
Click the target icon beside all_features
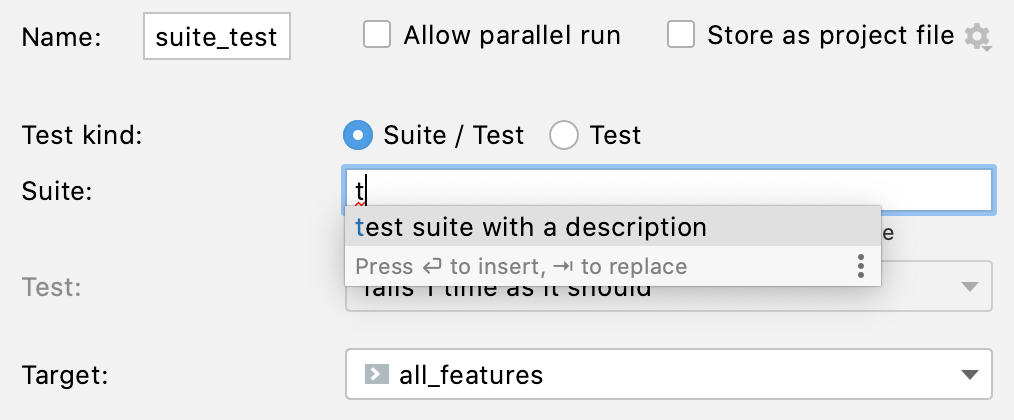pyautogui.click(x=376, y=375)
